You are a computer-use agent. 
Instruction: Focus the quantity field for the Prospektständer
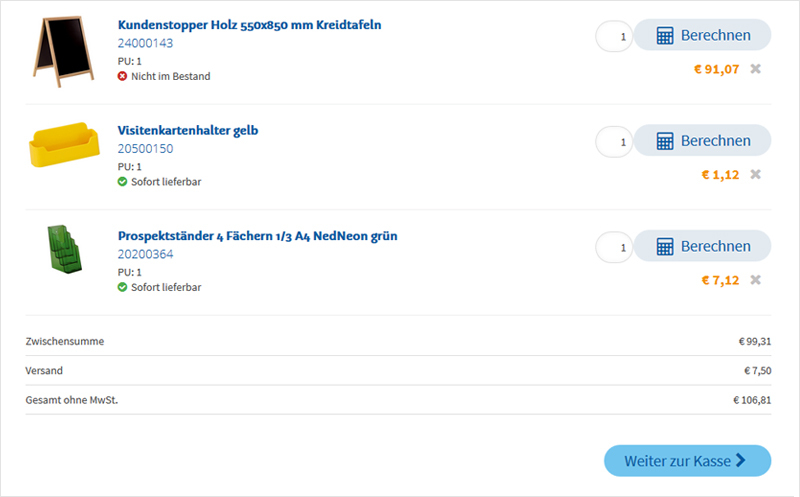[x=614, y=248]
